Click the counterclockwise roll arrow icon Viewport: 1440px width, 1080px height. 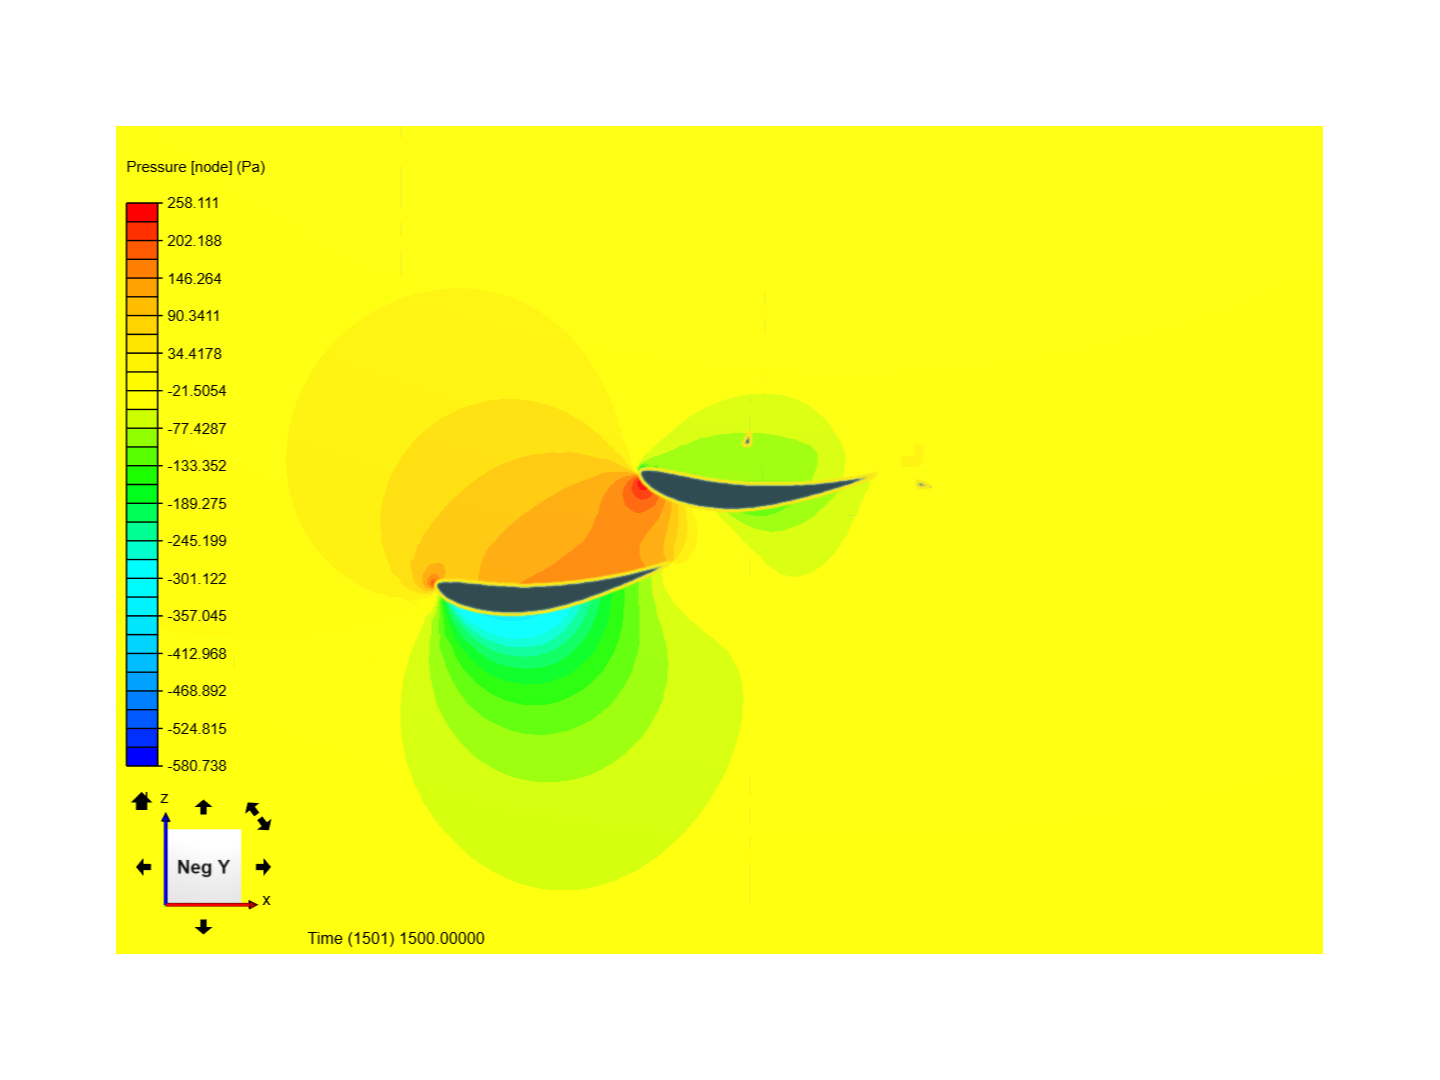pyautogui.click(x=251, y=807)
